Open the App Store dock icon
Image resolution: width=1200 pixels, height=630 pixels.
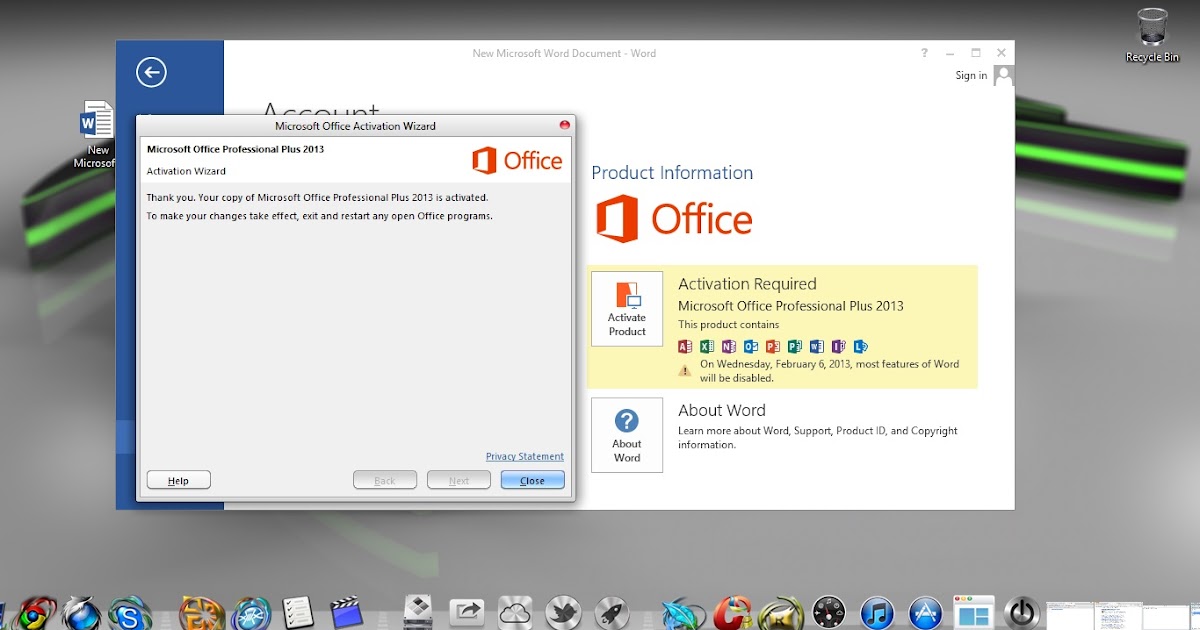(x=925, y=612)
